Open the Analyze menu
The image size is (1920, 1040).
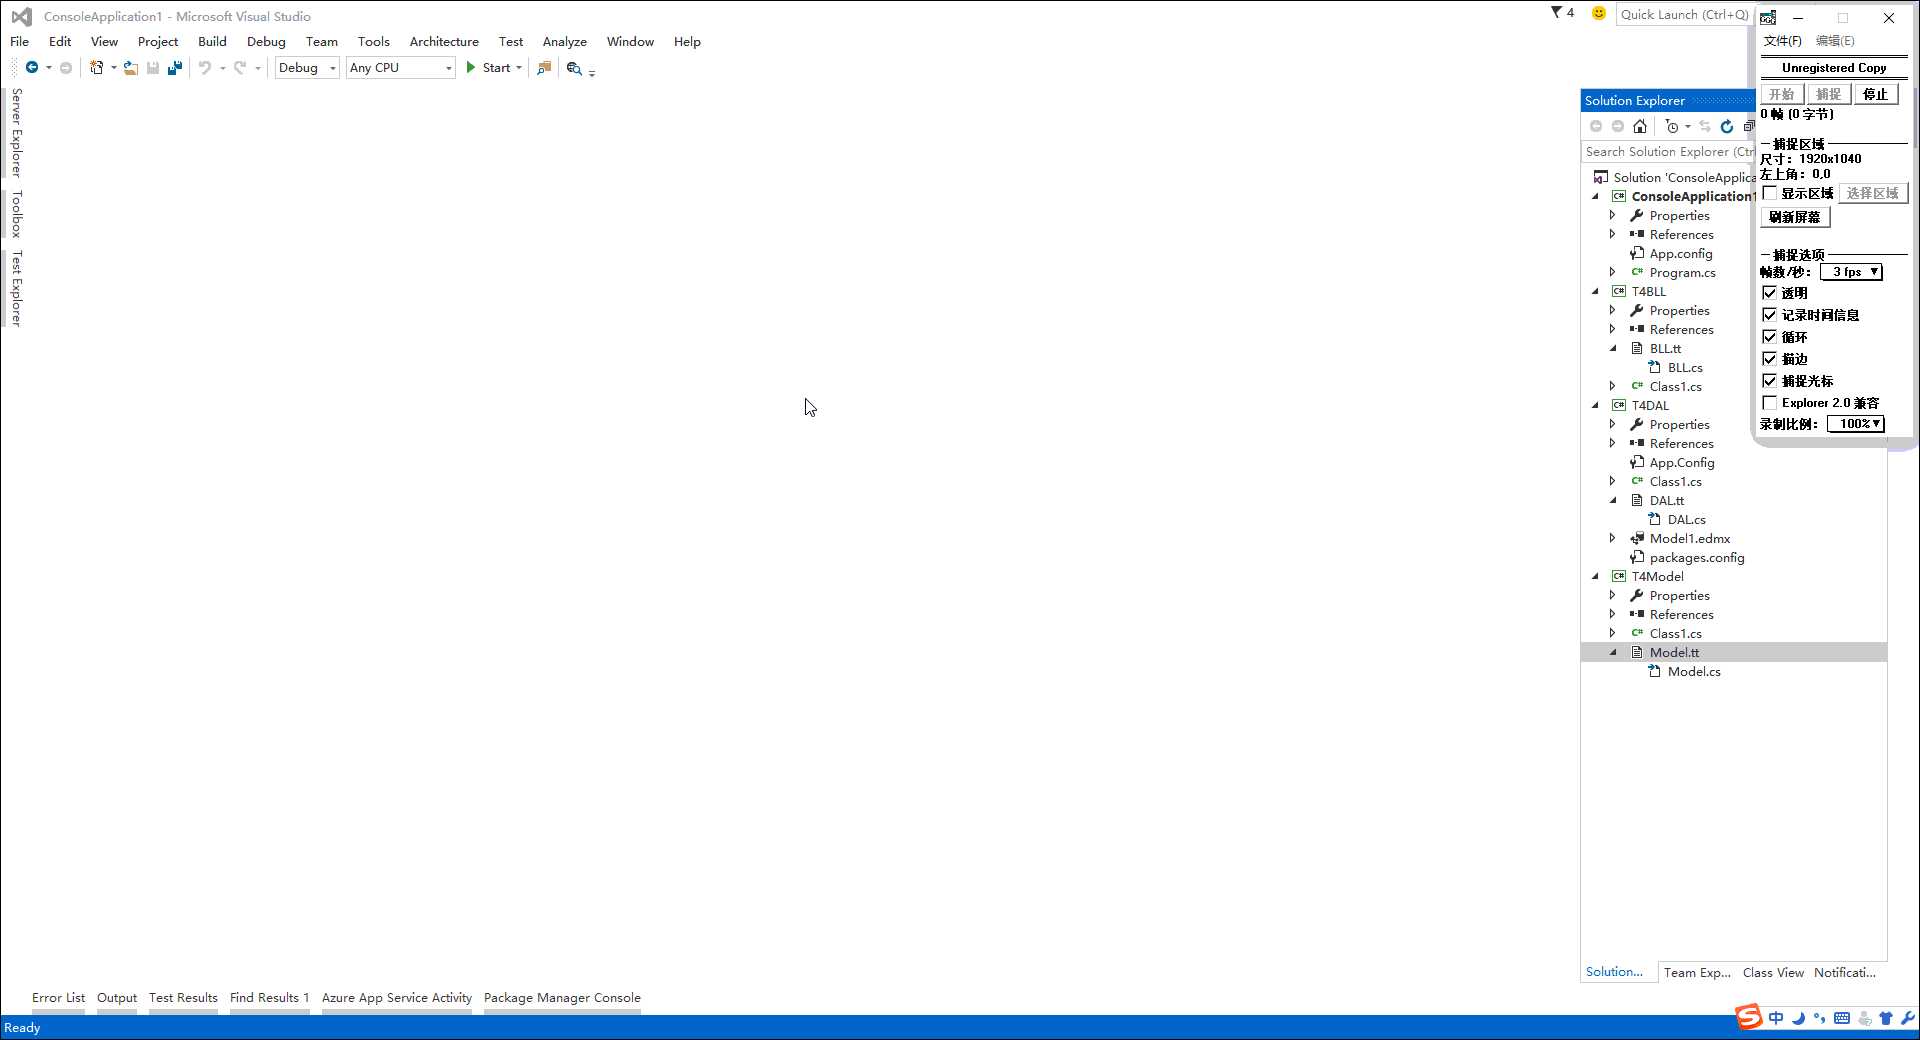tap(565, 42)
